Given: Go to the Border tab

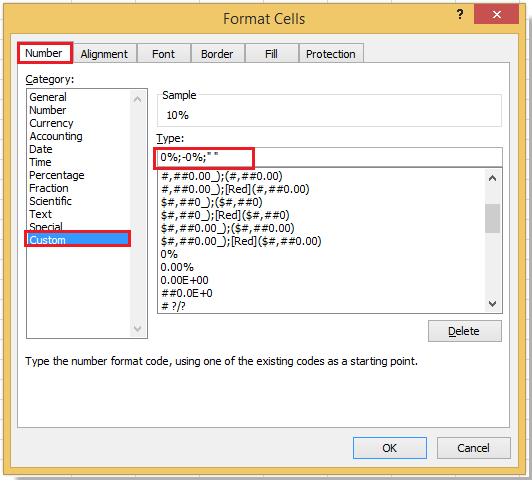Looking at the screenshot, I should (x=217, y=54).
